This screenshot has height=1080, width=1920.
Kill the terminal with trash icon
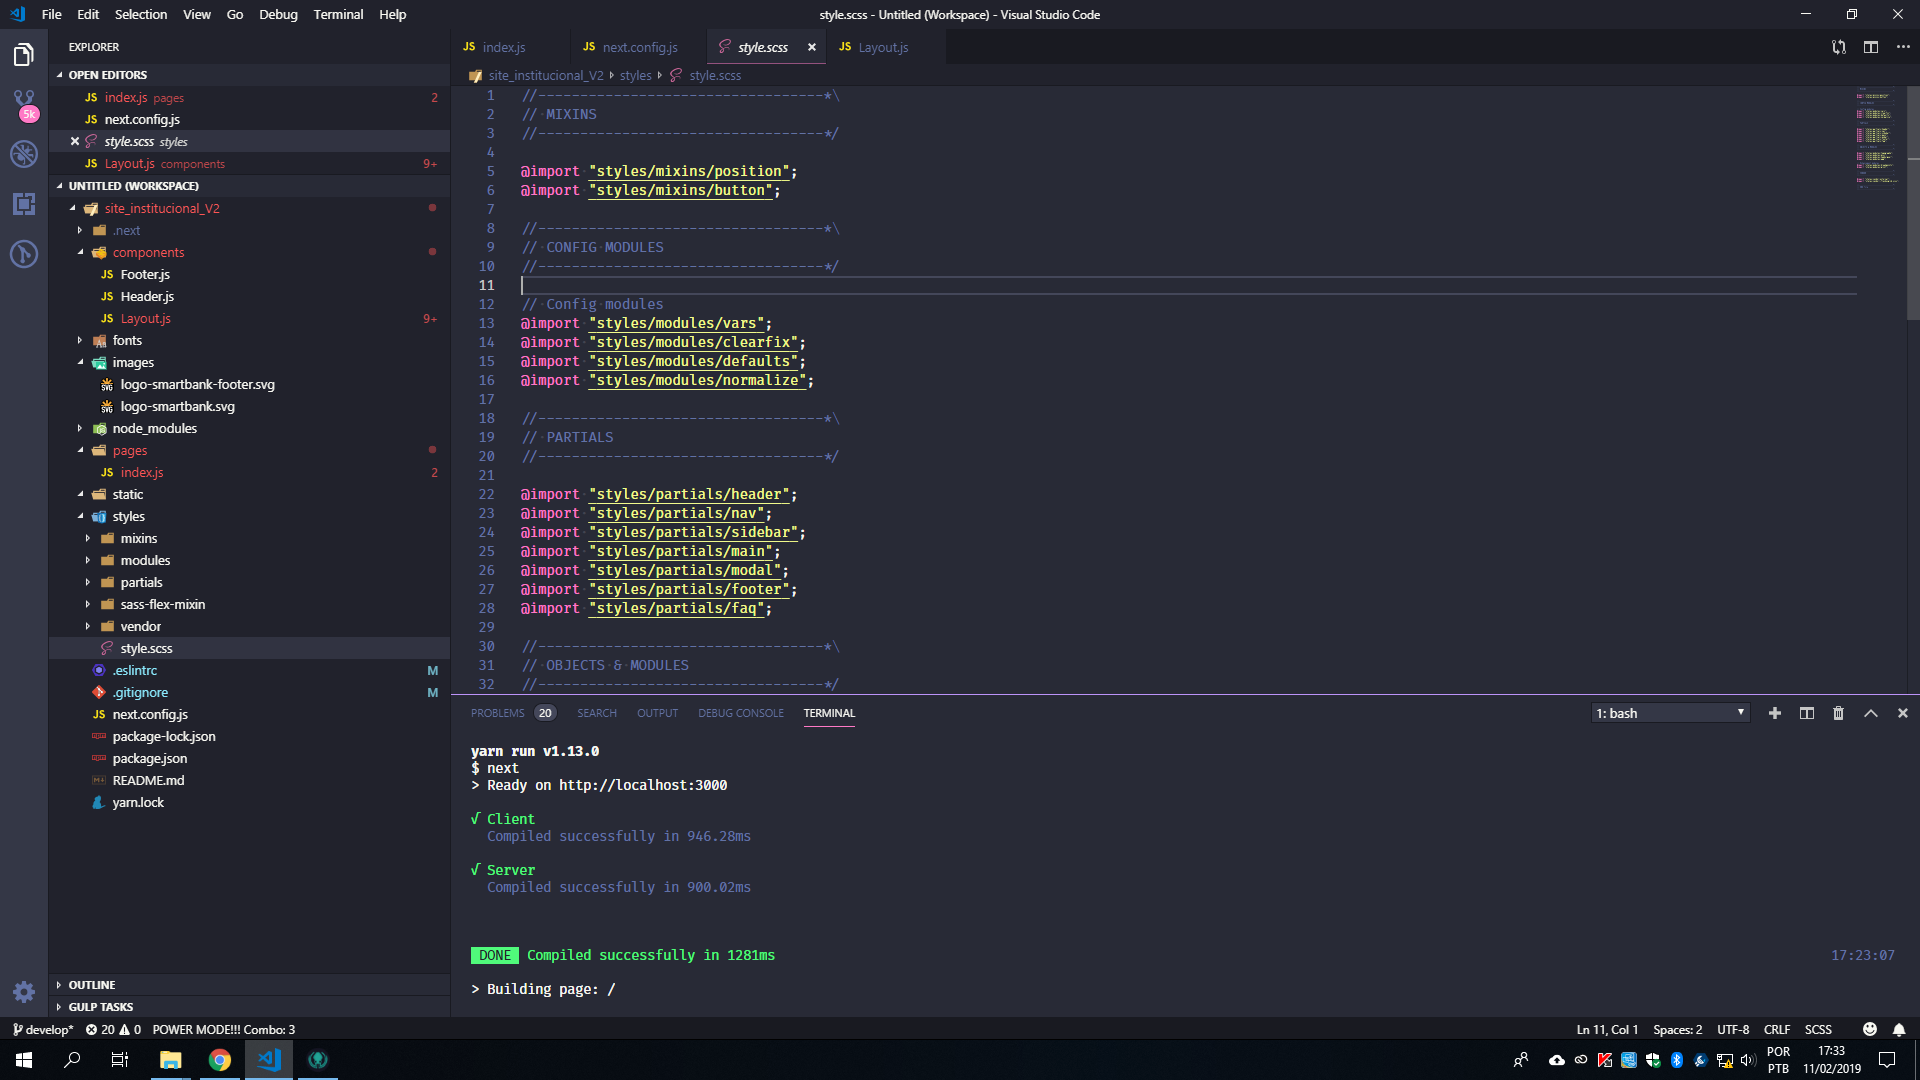(1838, 713)
